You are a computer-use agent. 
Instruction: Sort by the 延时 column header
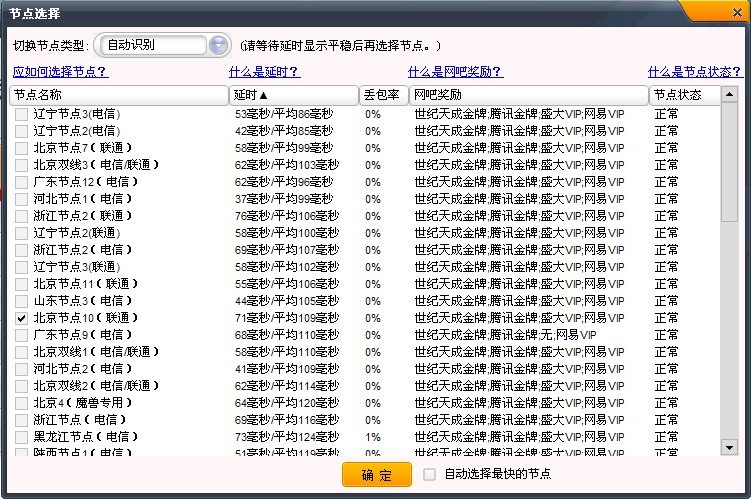[294, 95]
